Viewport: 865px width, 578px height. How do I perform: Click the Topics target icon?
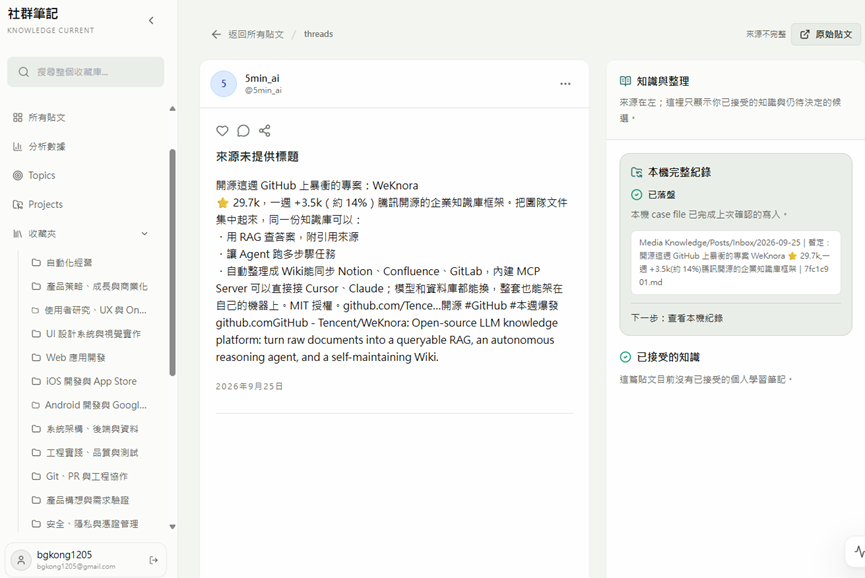click(x=18, y=175)
